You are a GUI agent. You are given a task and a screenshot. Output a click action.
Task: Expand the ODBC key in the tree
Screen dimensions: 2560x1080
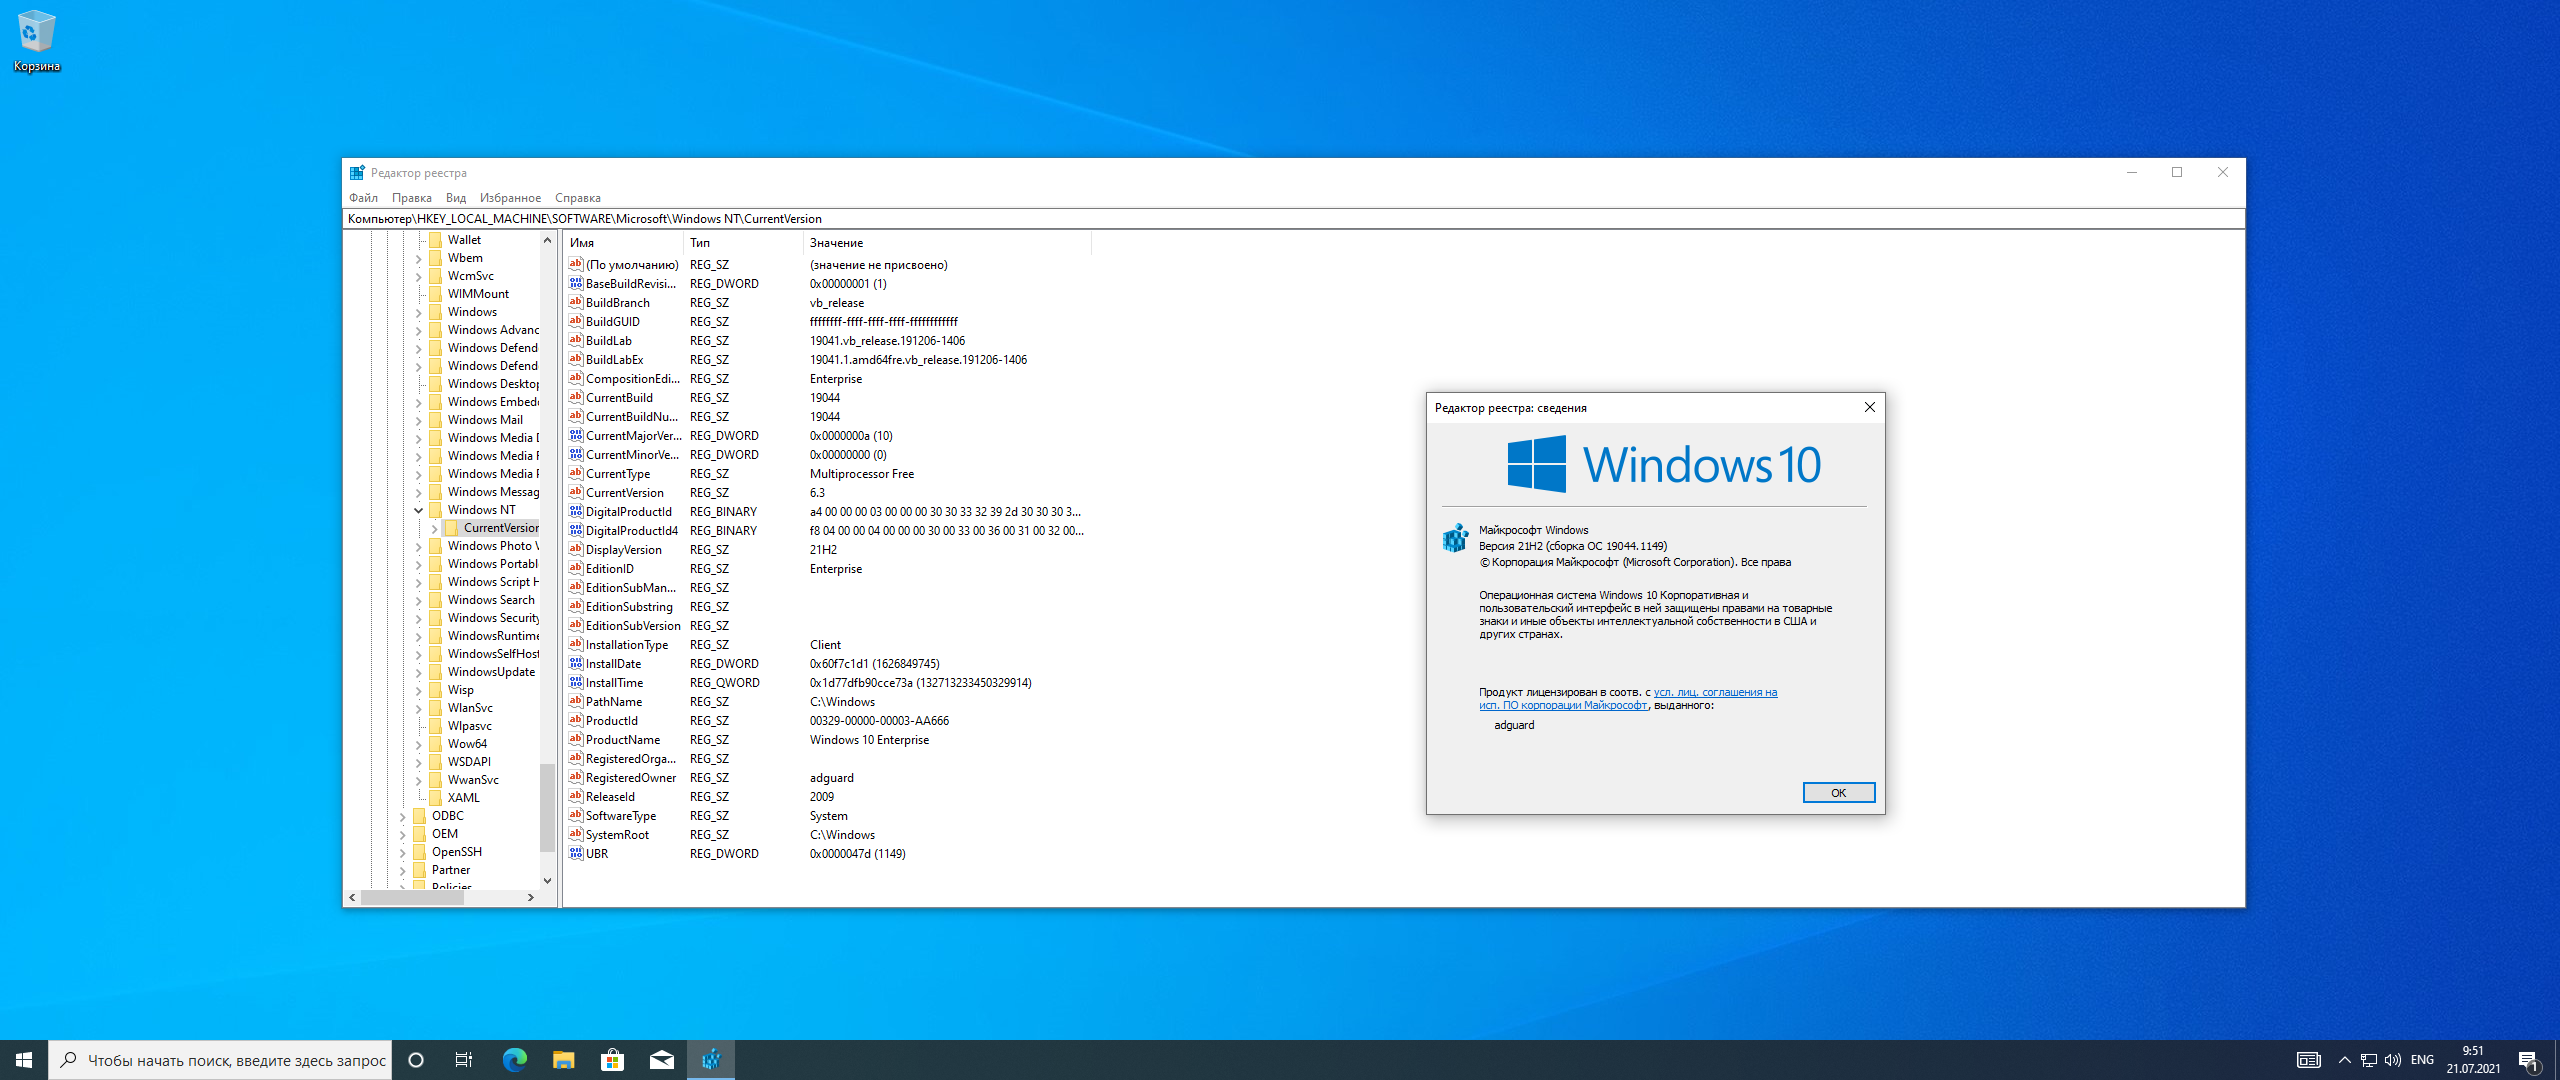(x=403, y=816)
